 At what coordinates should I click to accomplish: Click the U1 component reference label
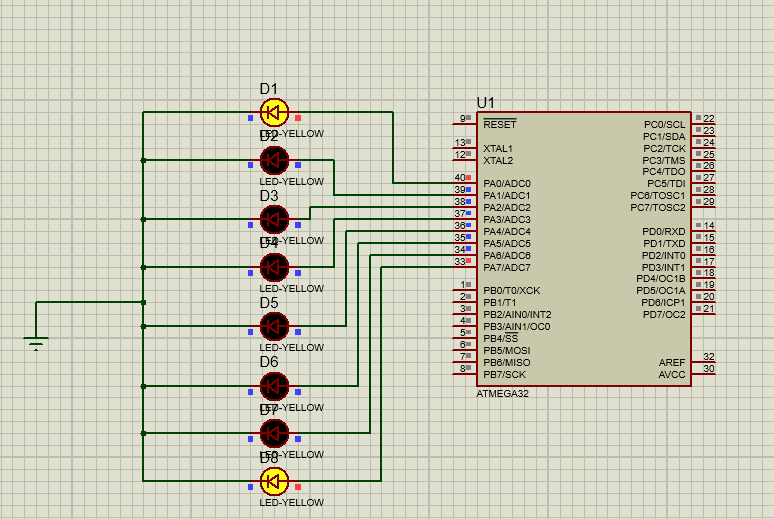485,103
